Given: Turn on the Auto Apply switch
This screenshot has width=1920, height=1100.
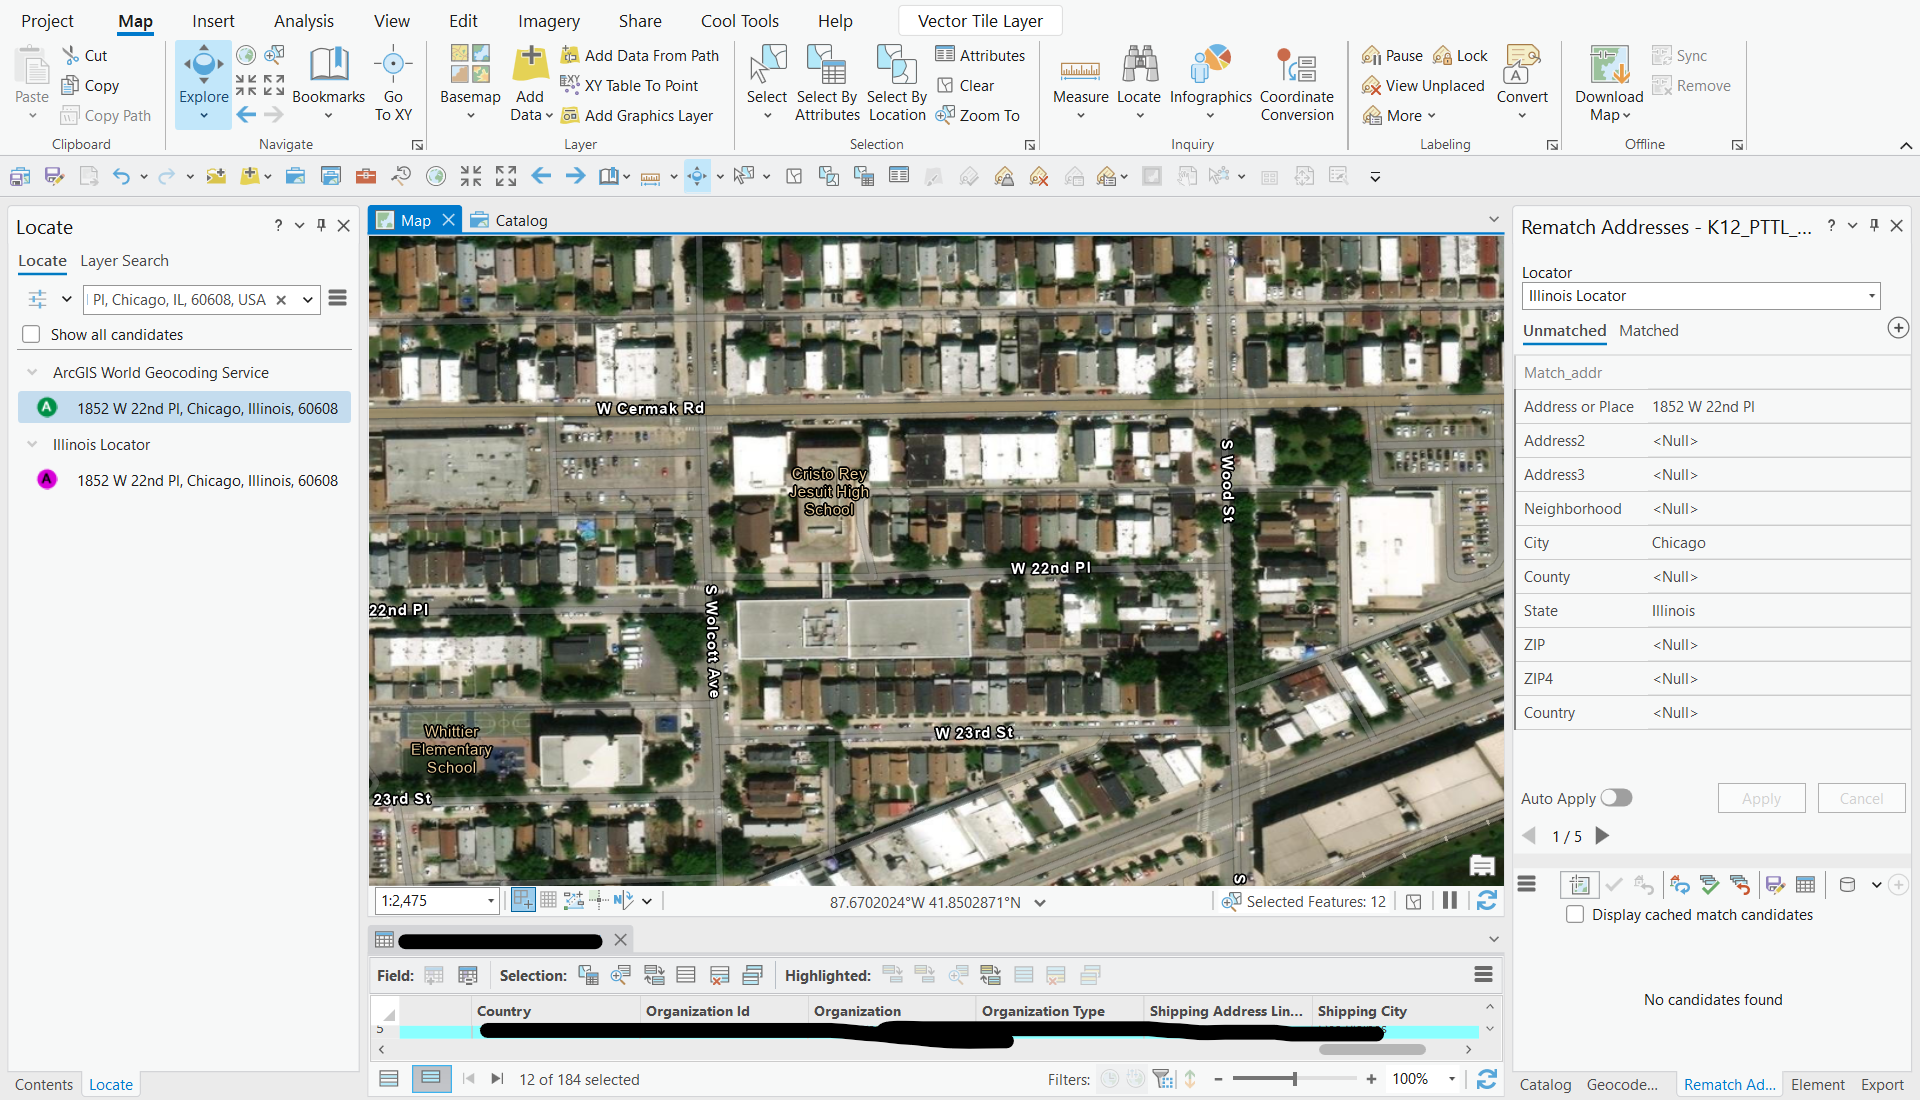Looking at the screenshot, I should point(1616,797).
